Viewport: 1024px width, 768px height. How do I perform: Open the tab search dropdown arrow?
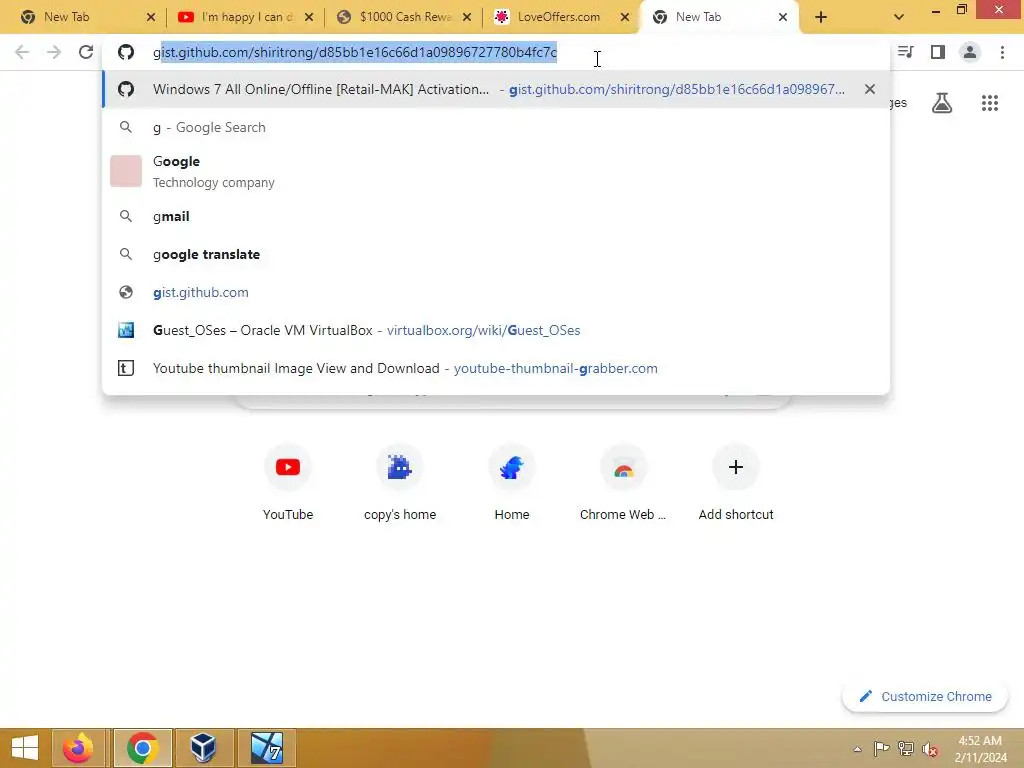(x=899, y=17)
